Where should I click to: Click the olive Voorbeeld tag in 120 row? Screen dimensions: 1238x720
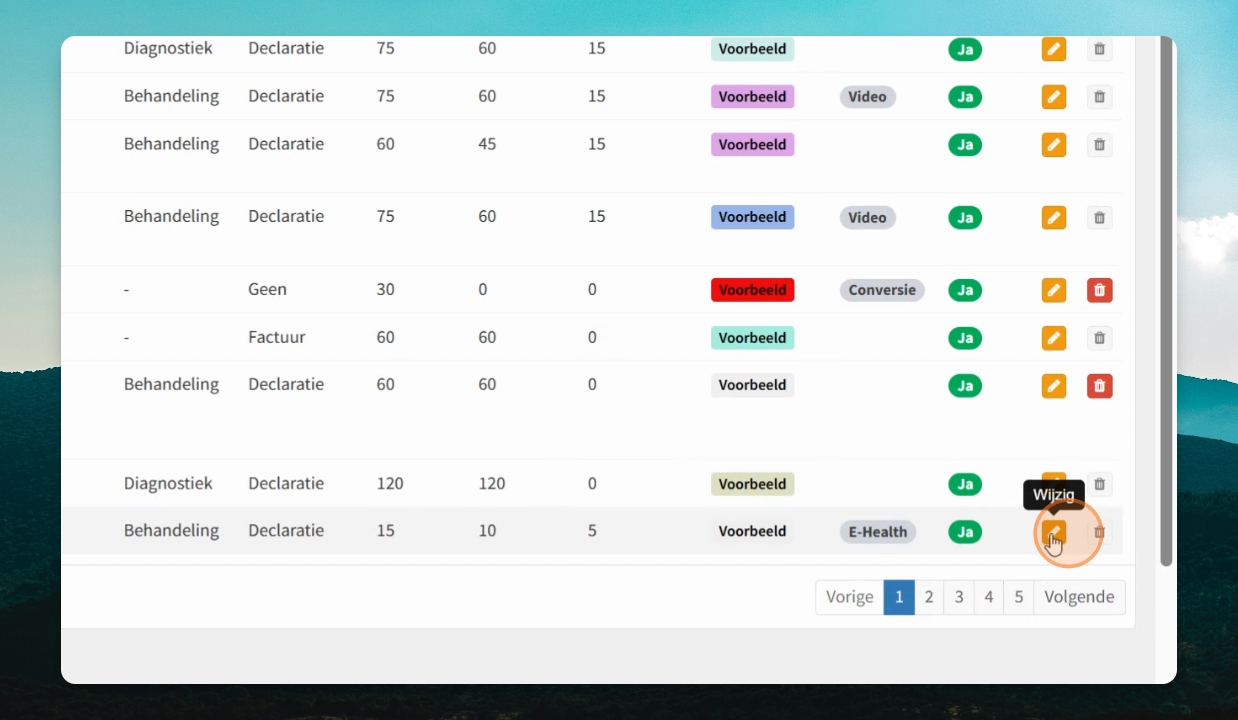752,484
